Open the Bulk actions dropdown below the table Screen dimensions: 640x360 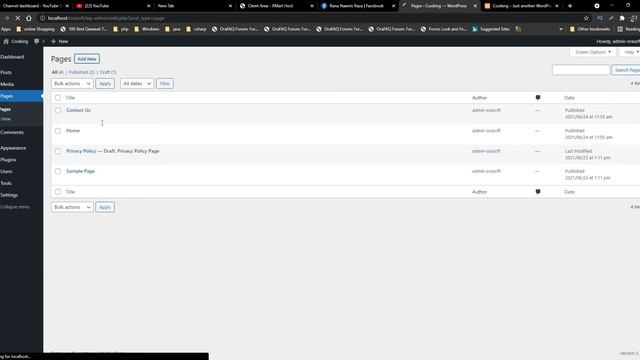click(72, 207)
